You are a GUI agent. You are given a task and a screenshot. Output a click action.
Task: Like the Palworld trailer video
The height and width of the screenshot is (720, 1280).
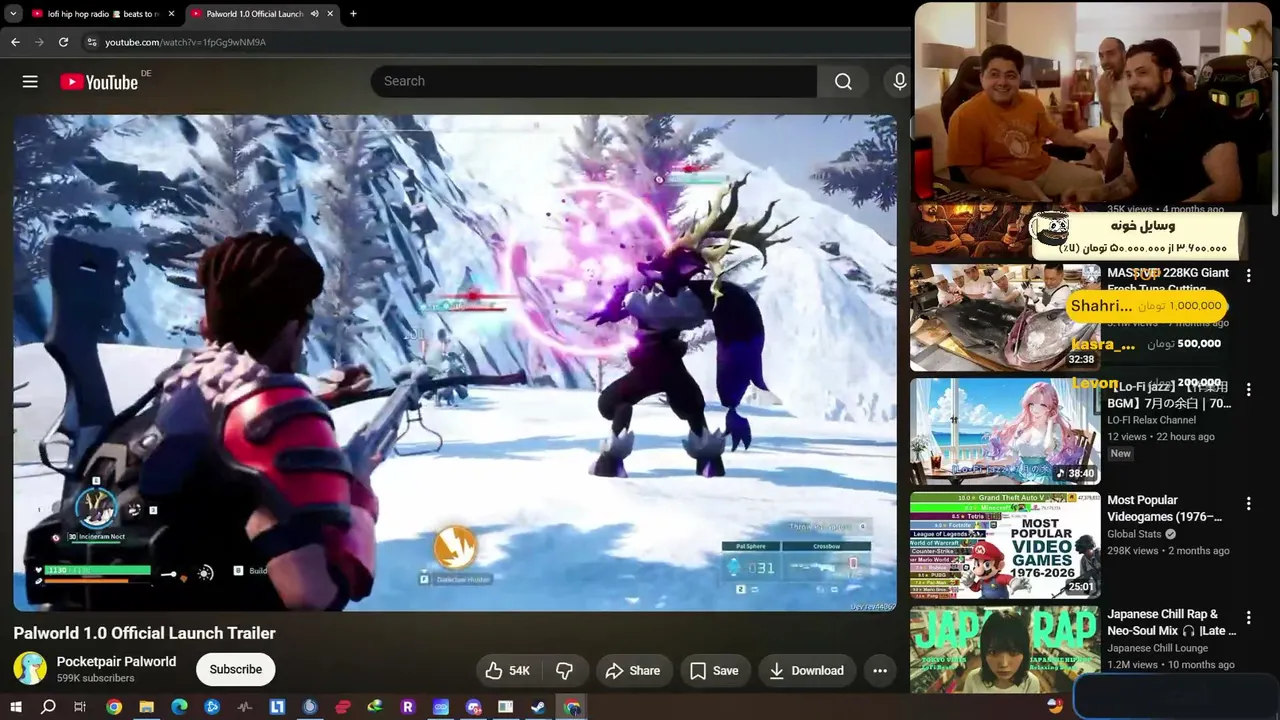(x=508, y=670)
